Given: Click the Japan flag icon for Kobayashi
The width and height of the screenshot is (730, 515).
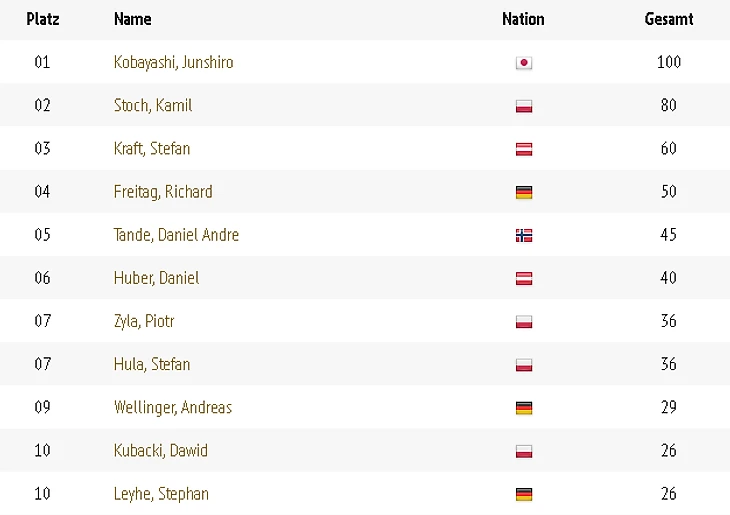Looking at the screenshot, I should pyautogui.click(x=524, y=63).
